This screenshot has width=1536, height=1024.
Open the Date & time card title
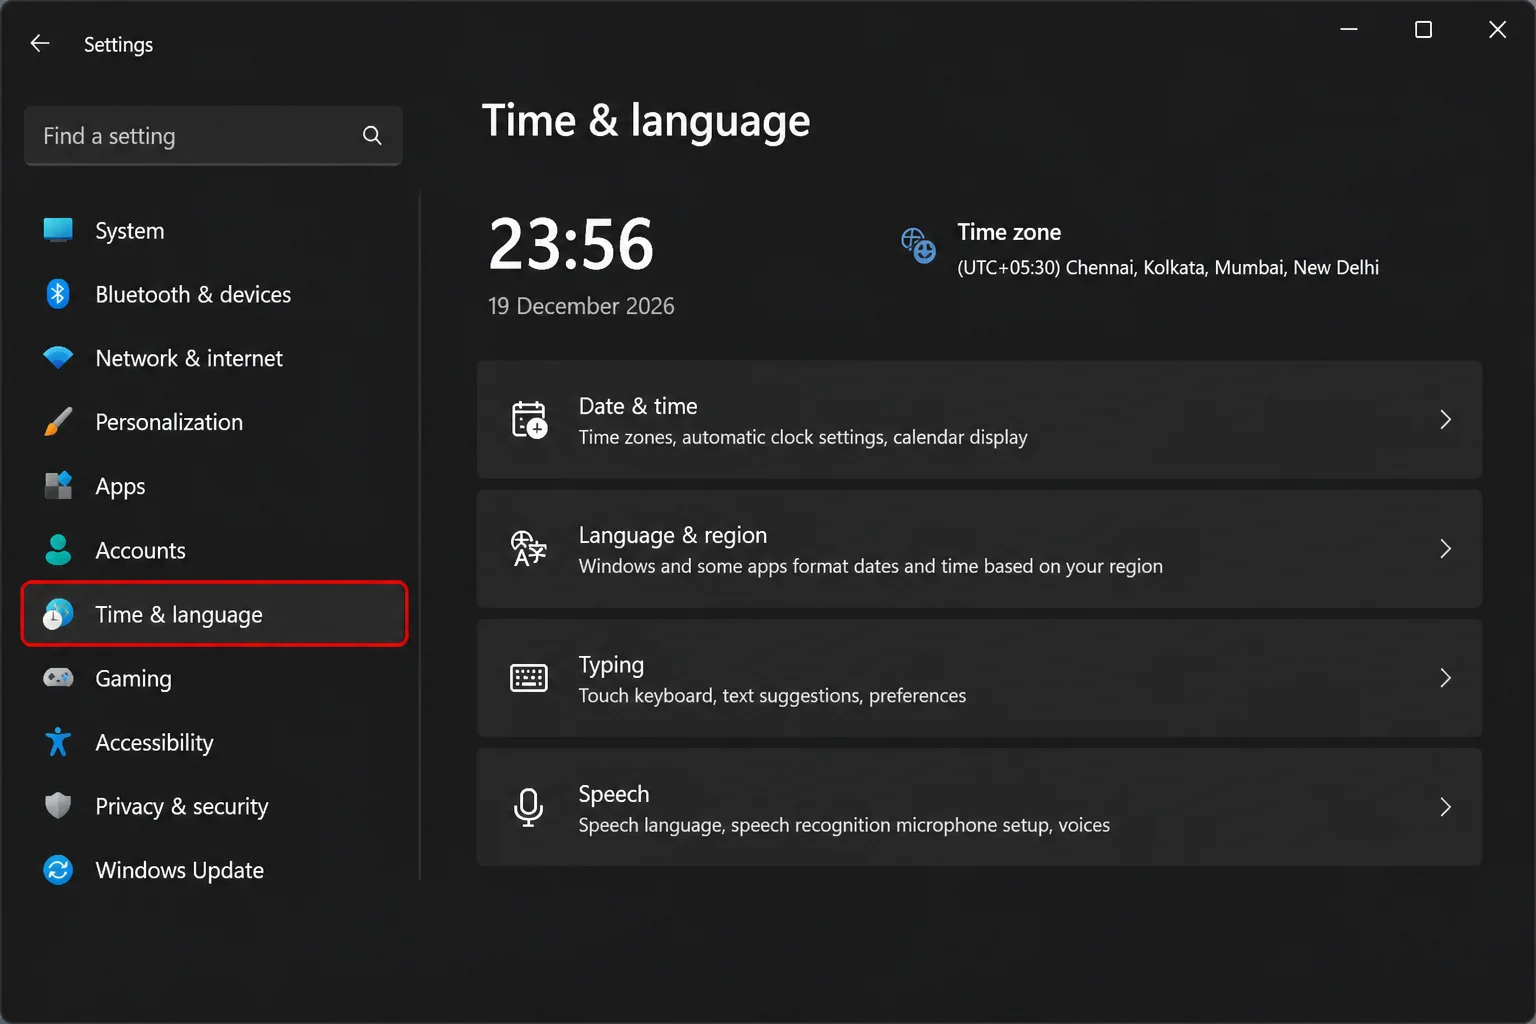[x=638, y=406]
